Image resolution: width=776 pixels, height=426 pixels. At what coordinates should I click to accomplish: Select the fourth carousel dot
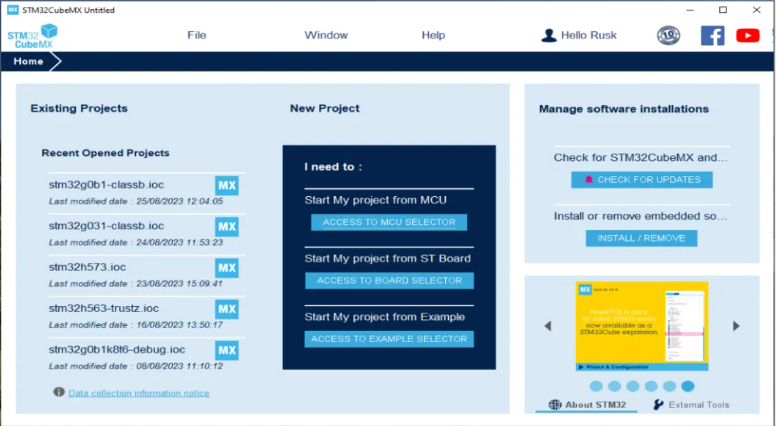pos(651,386)
